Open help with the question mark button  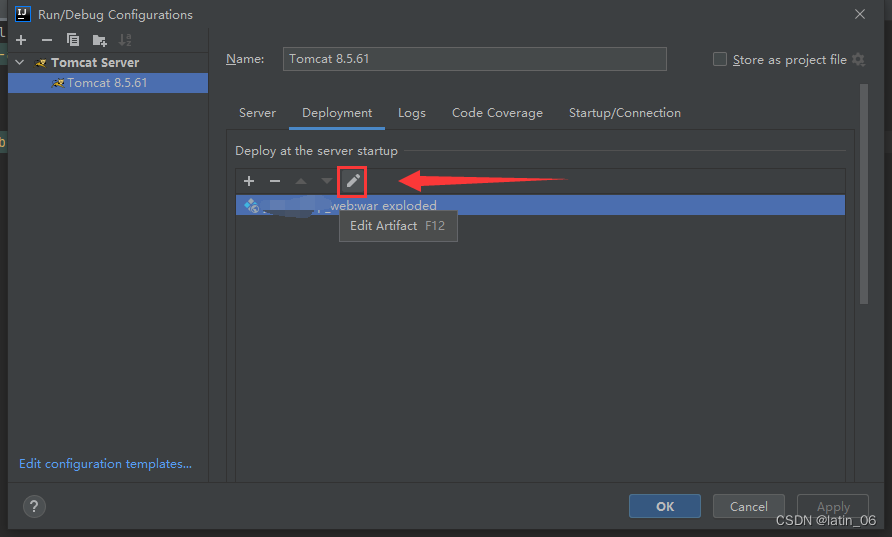34,506
